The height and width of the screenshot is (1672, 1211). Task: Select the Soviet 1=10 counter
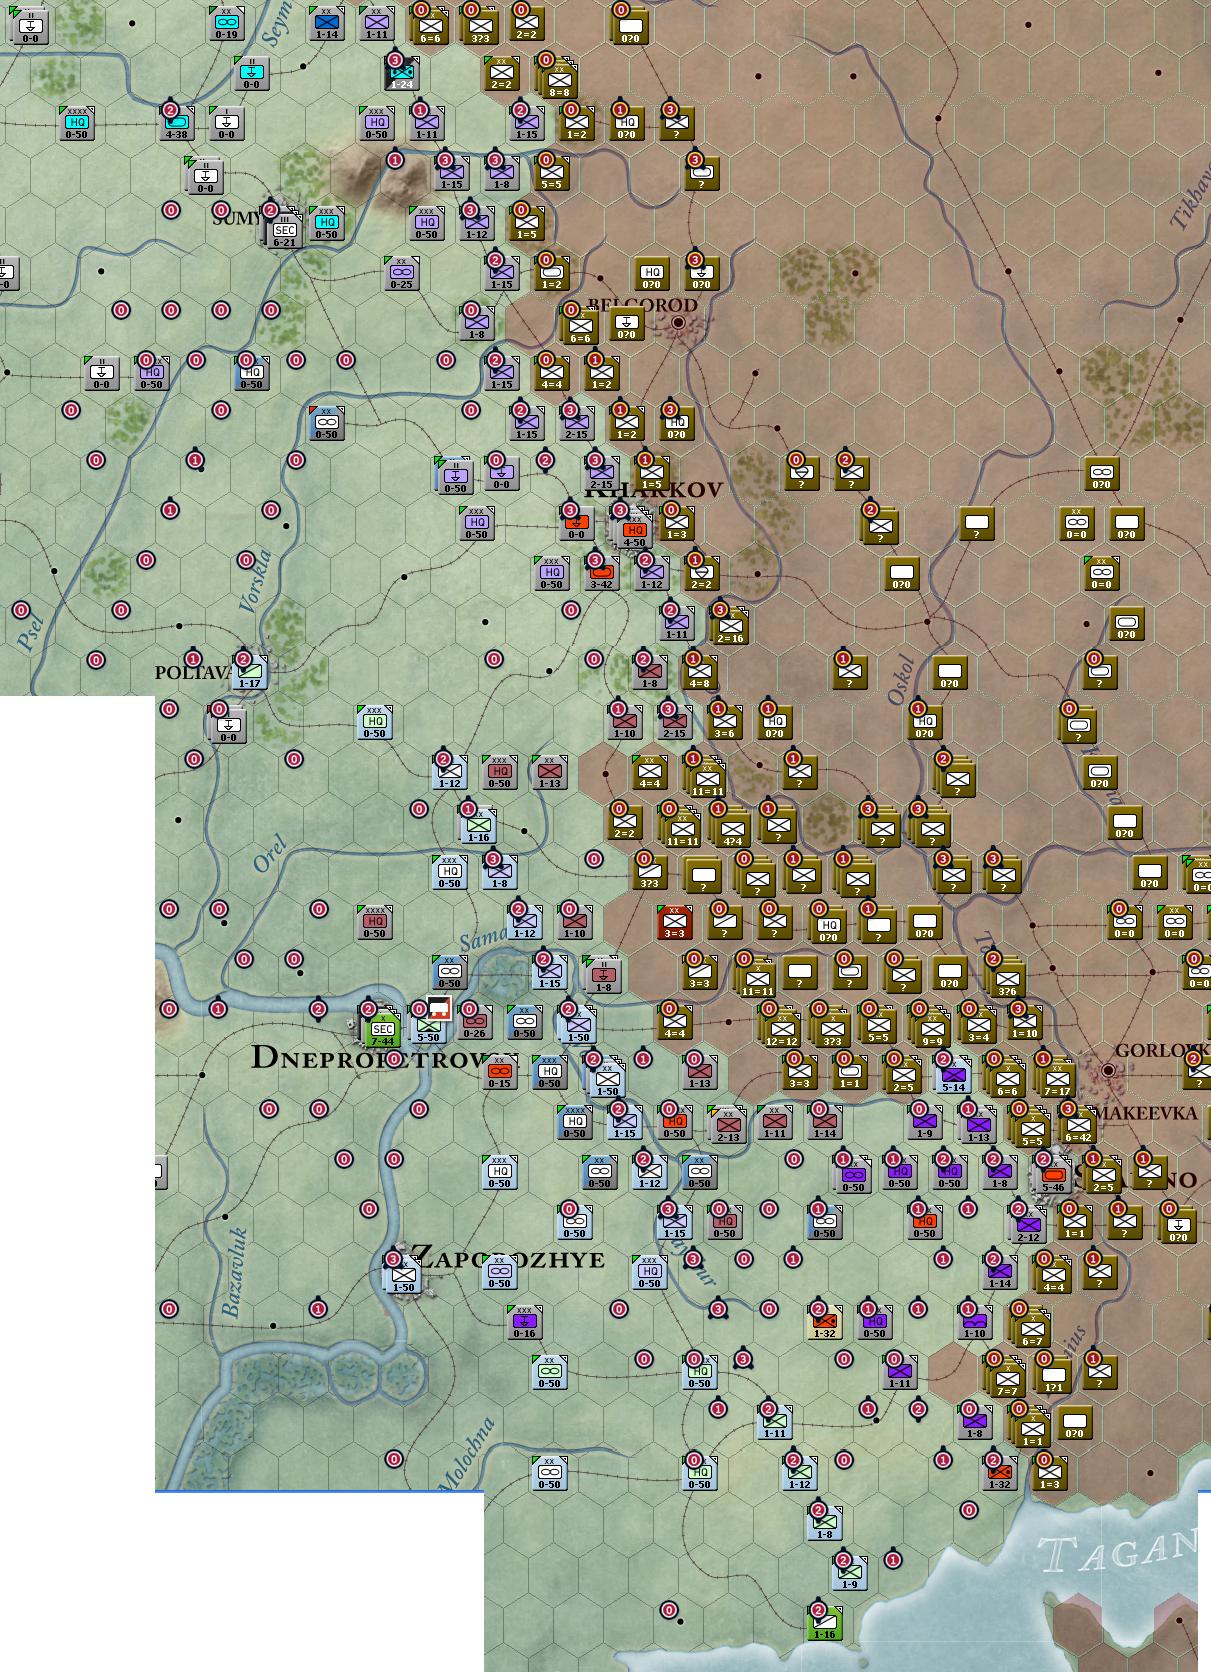tap(1024, 1023)
